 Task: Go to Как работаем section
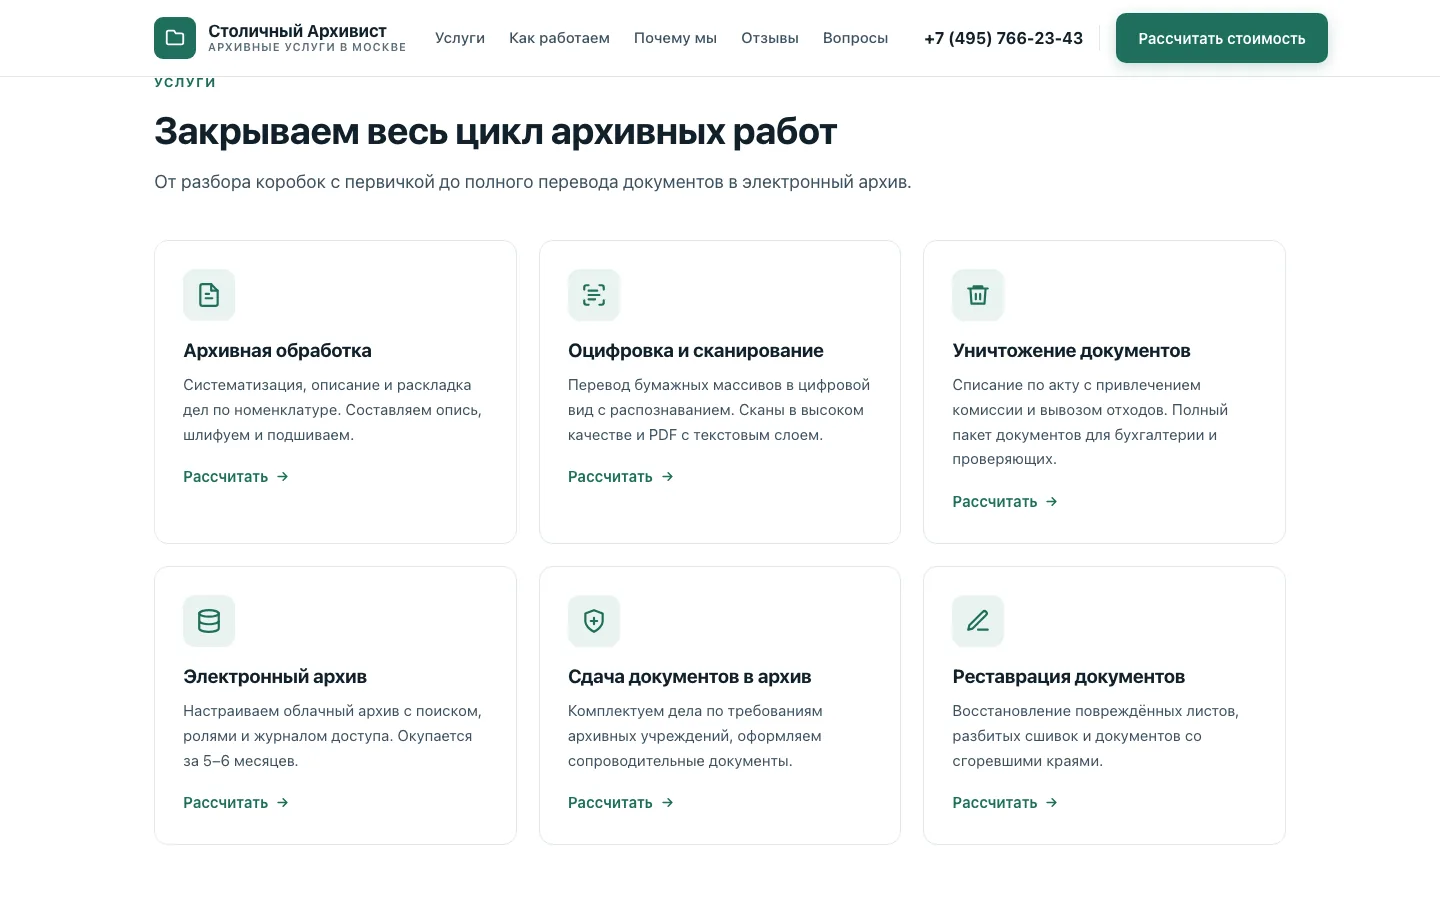(x=559, y=38)
